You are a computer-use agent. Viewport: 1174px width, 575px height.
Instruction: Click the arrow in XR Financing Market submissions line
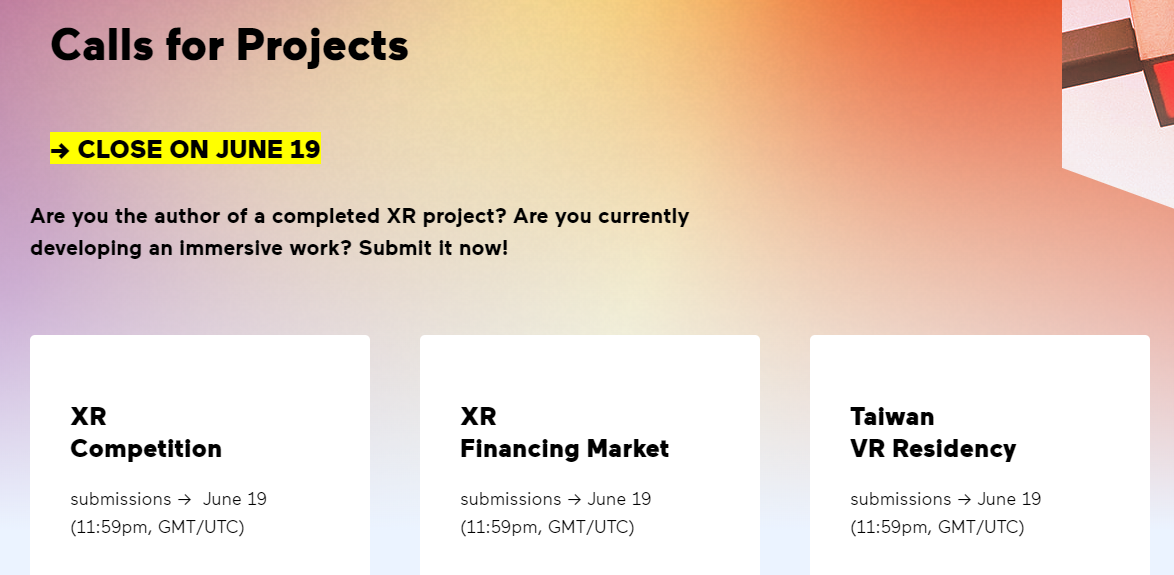(x=574, y=499)
